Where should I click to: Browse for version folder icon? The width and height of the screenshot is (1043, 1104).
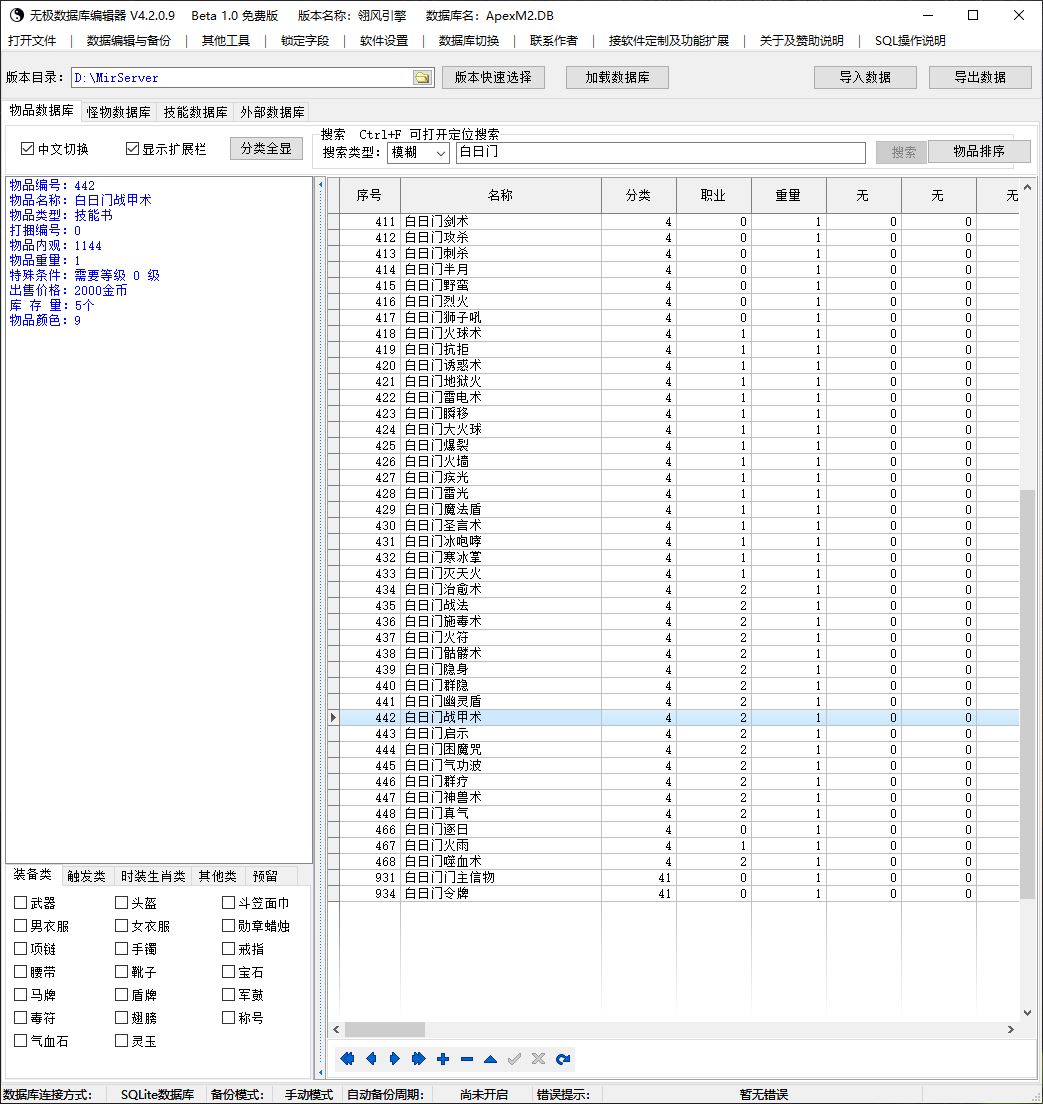(x=423, y=77)
